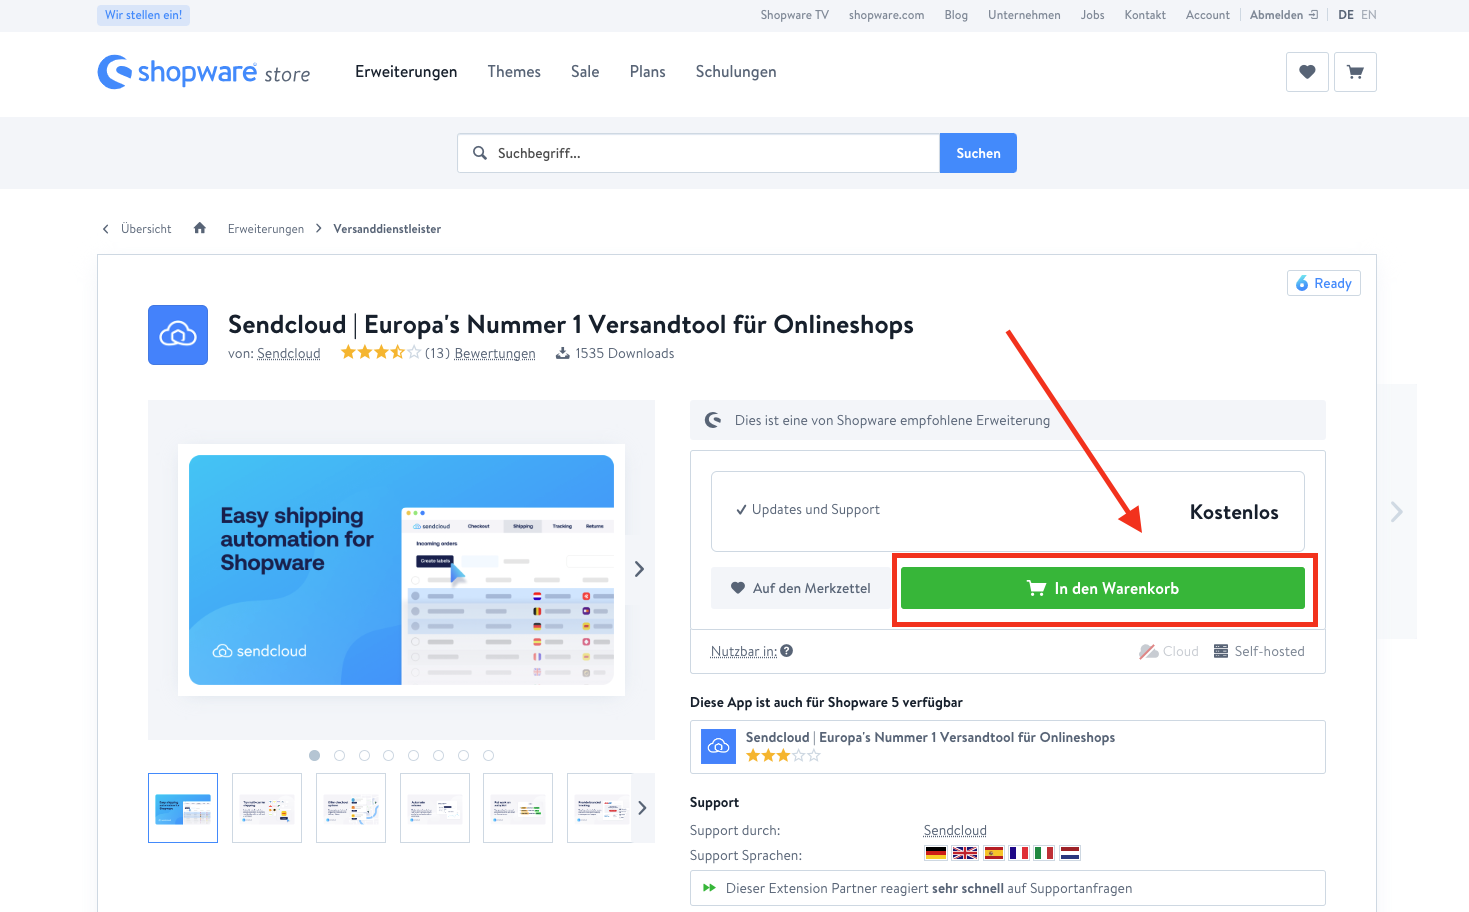1469x912 pixels.
Task: Open the Bewertungen link
Action: (495, 353)
